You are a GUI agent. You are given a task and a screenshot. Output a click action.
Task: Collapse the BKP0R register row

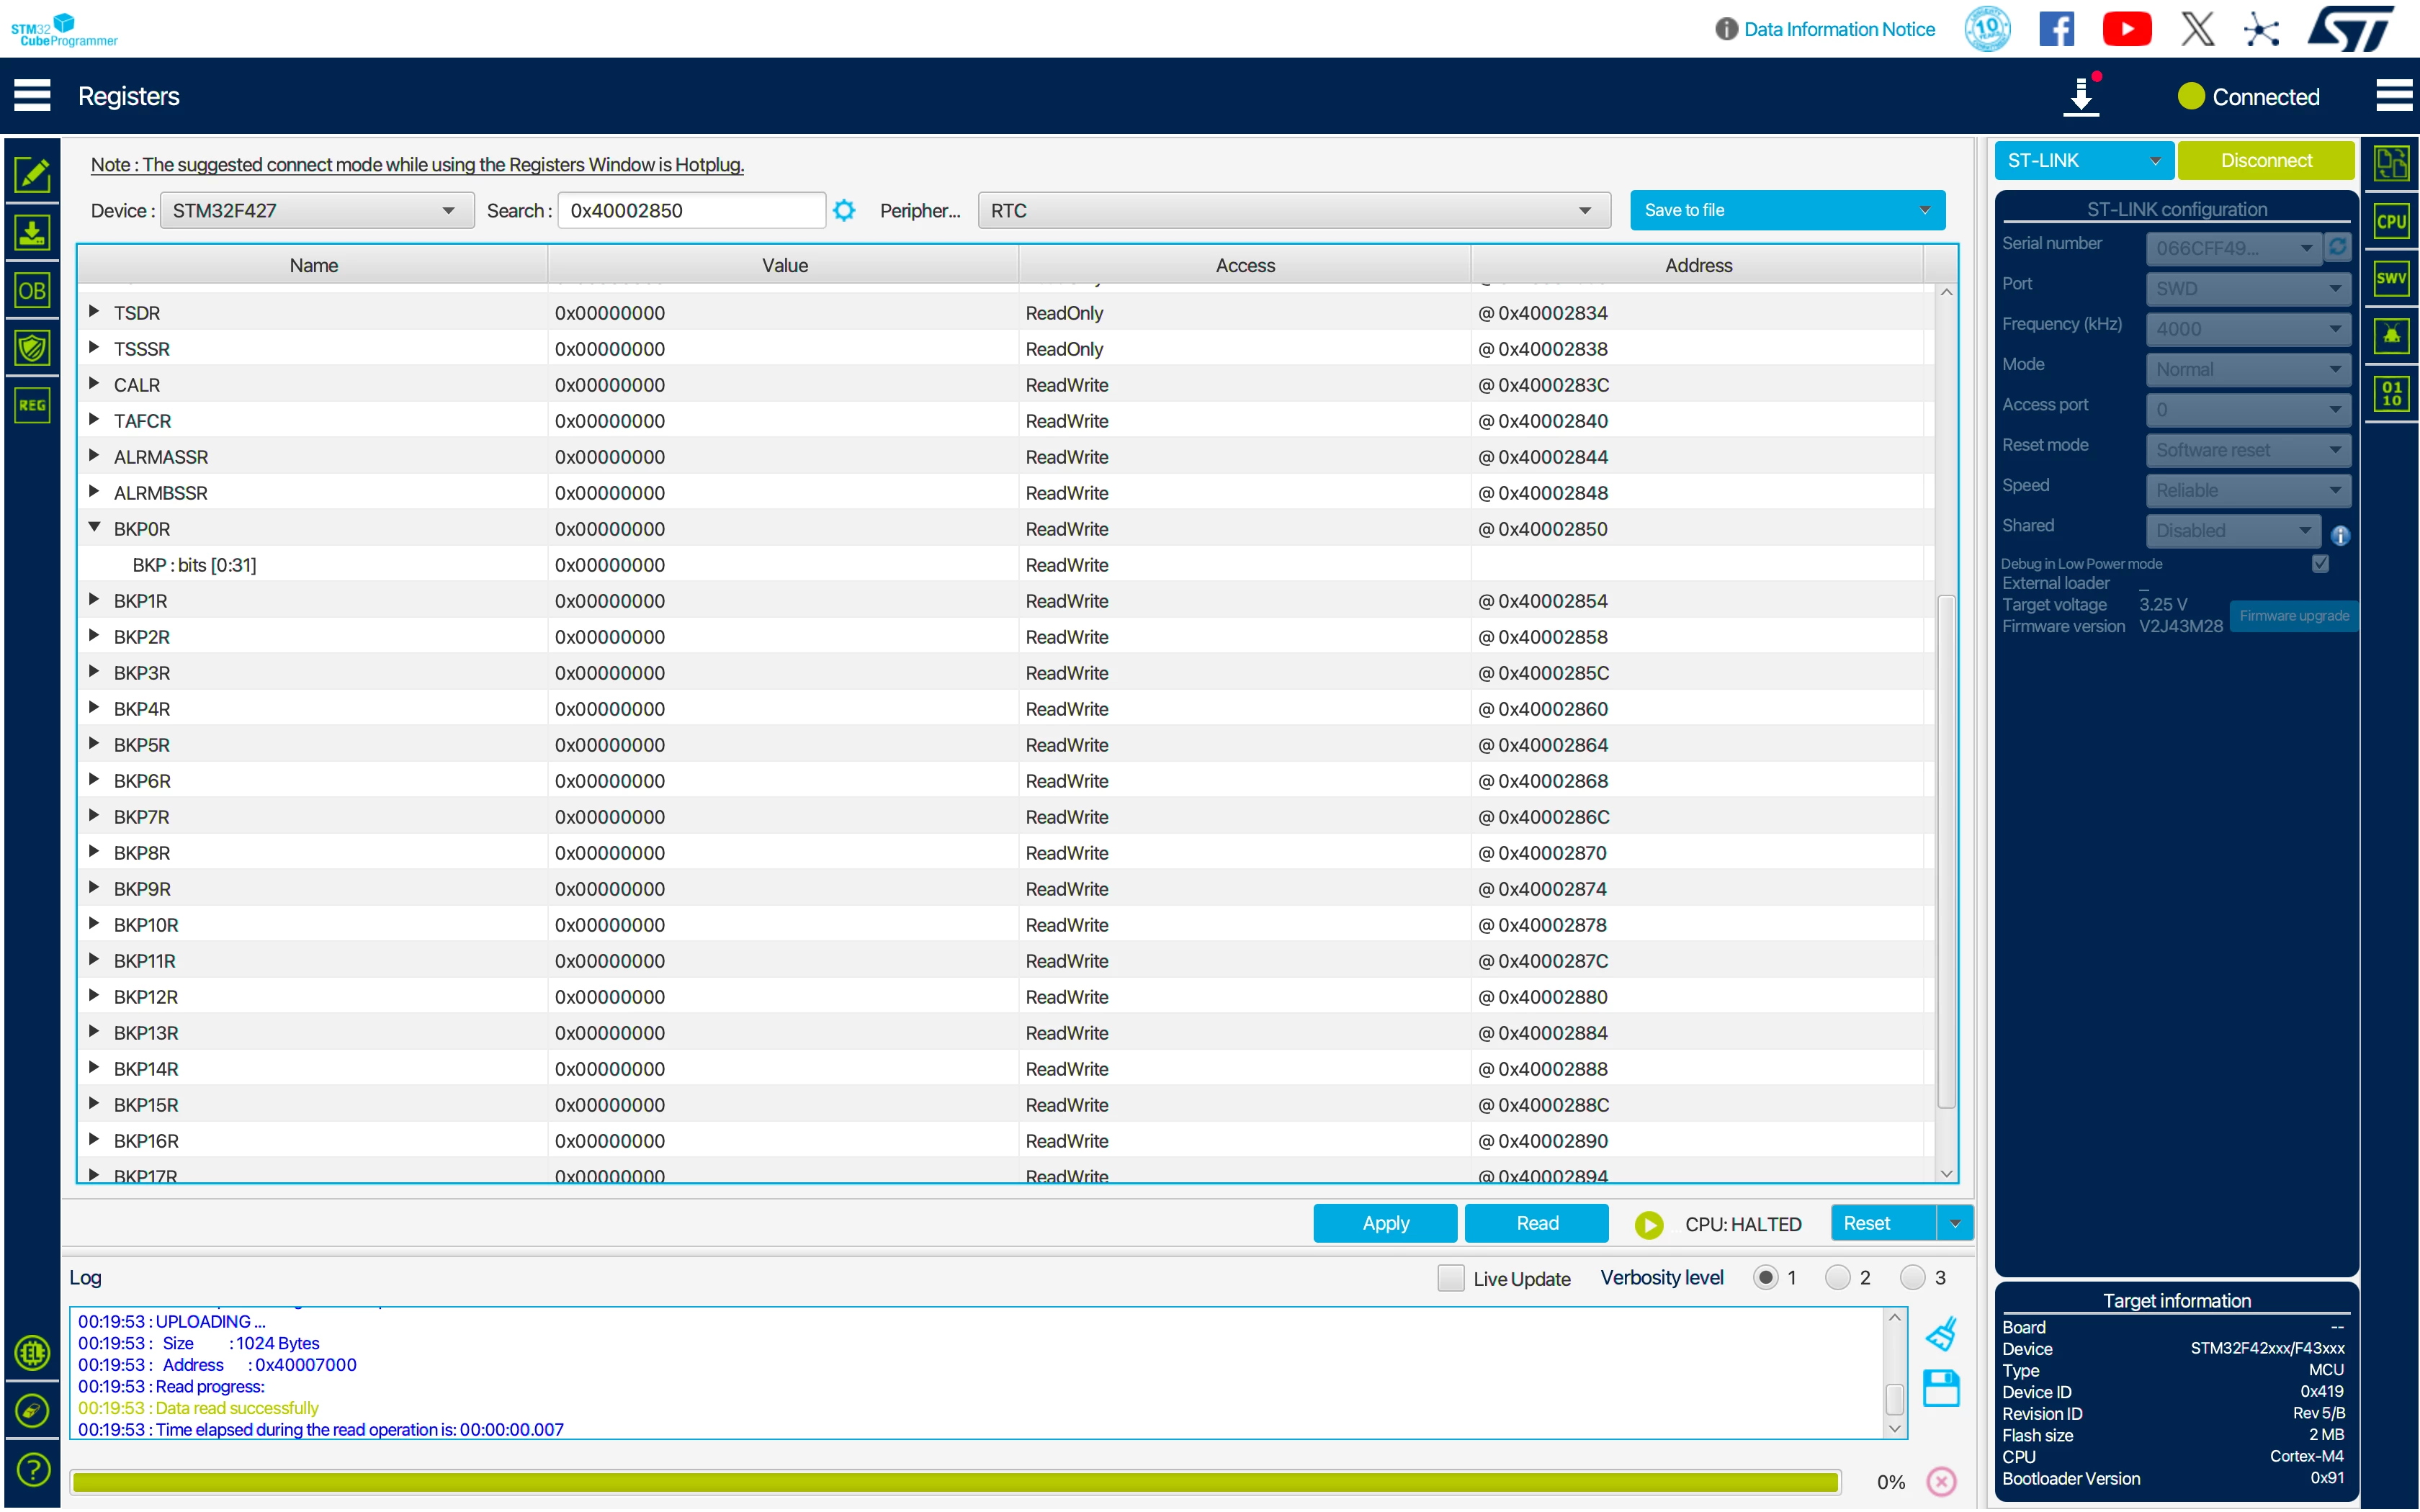coord(94,527)
